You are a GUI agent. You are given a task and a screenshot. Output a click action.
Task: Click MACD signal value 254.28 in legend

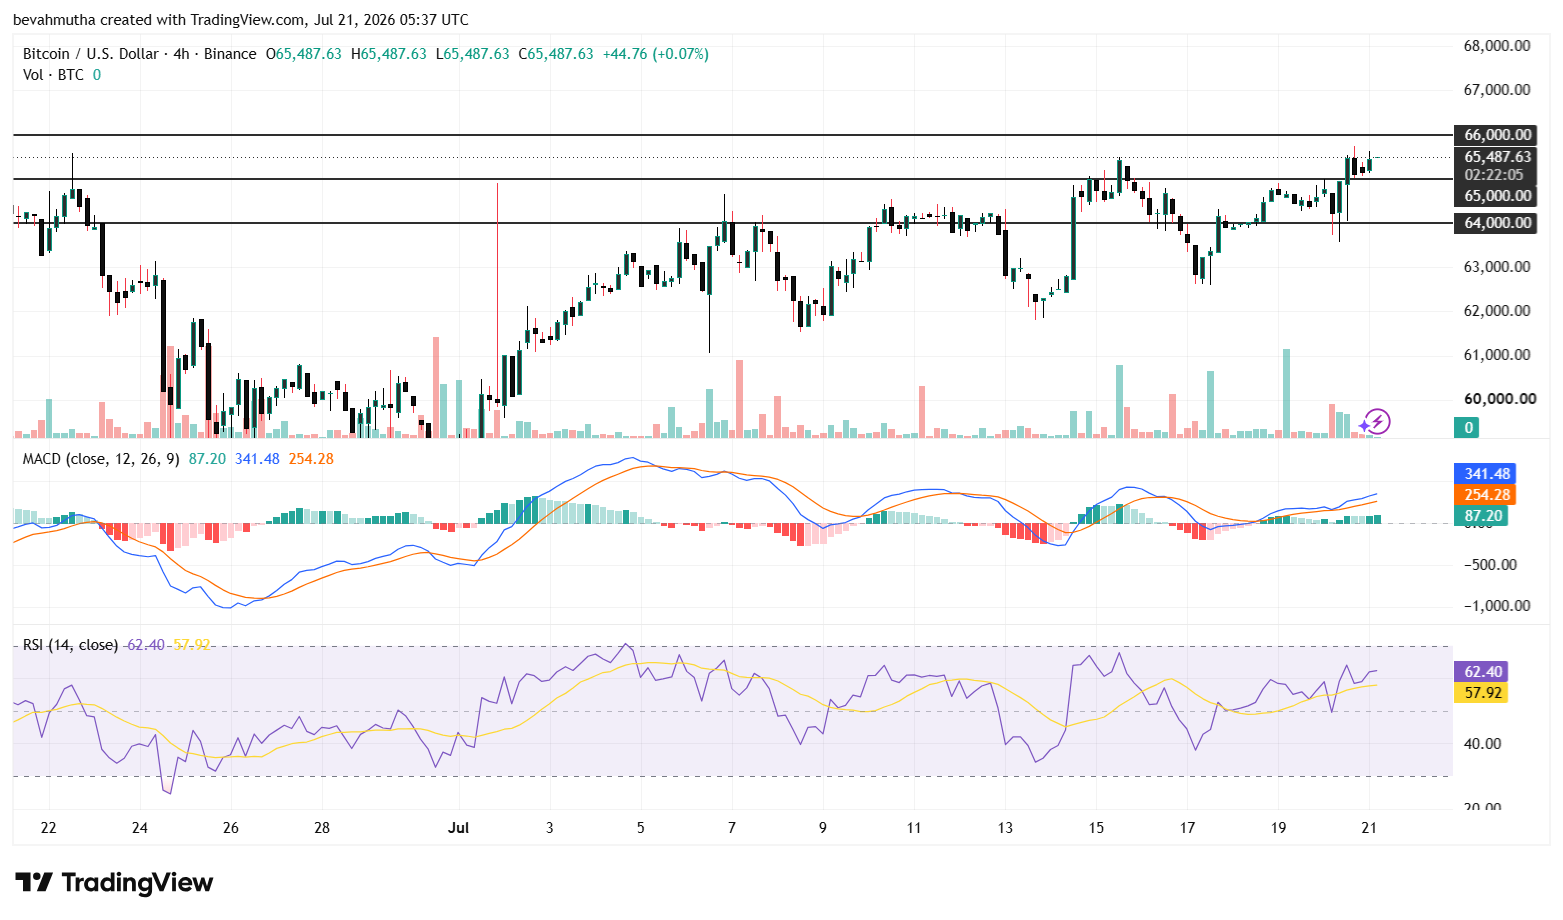pos(311,459)
